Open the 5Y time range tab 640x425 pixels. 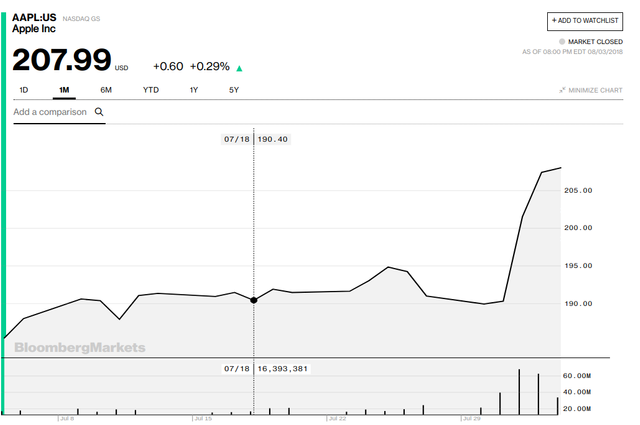point(234,90)
